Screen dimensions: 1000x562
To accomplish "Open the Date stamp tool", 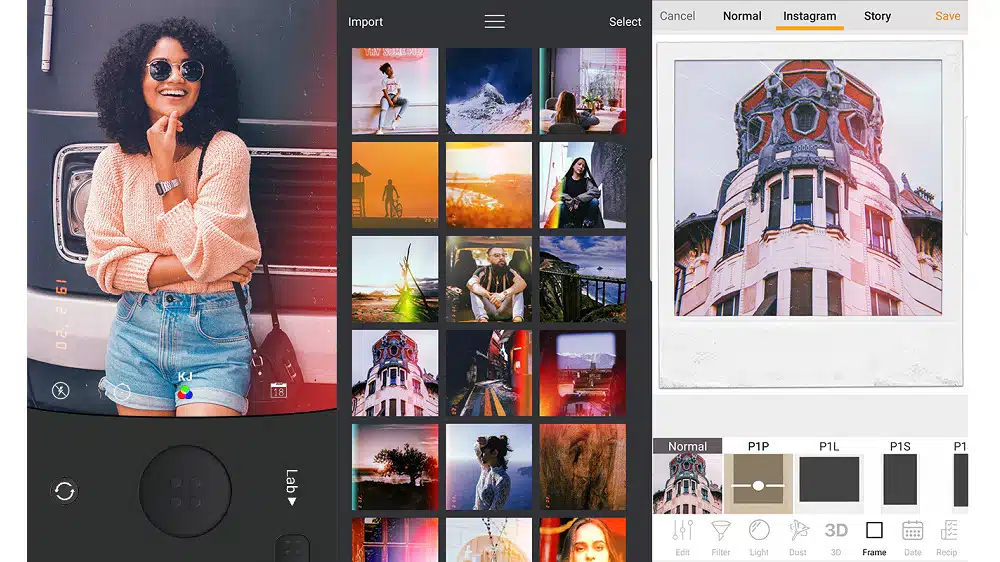I will (912, 534).
